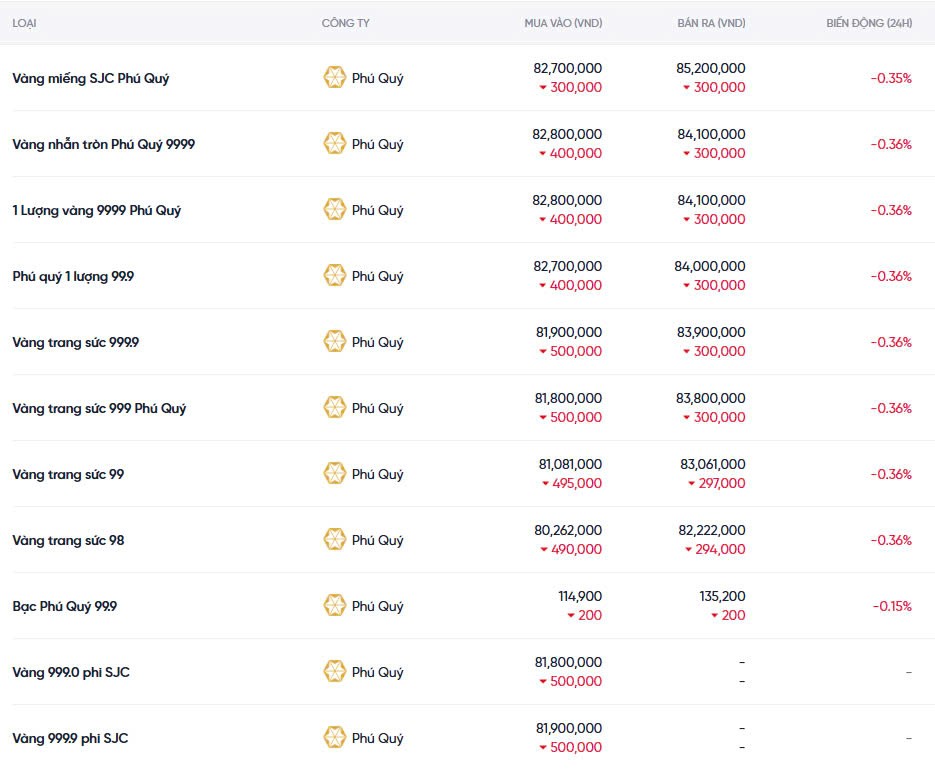Click the 85,200,000 sell price value
This screenshot has height=770, width=935.
click(711, 68)
